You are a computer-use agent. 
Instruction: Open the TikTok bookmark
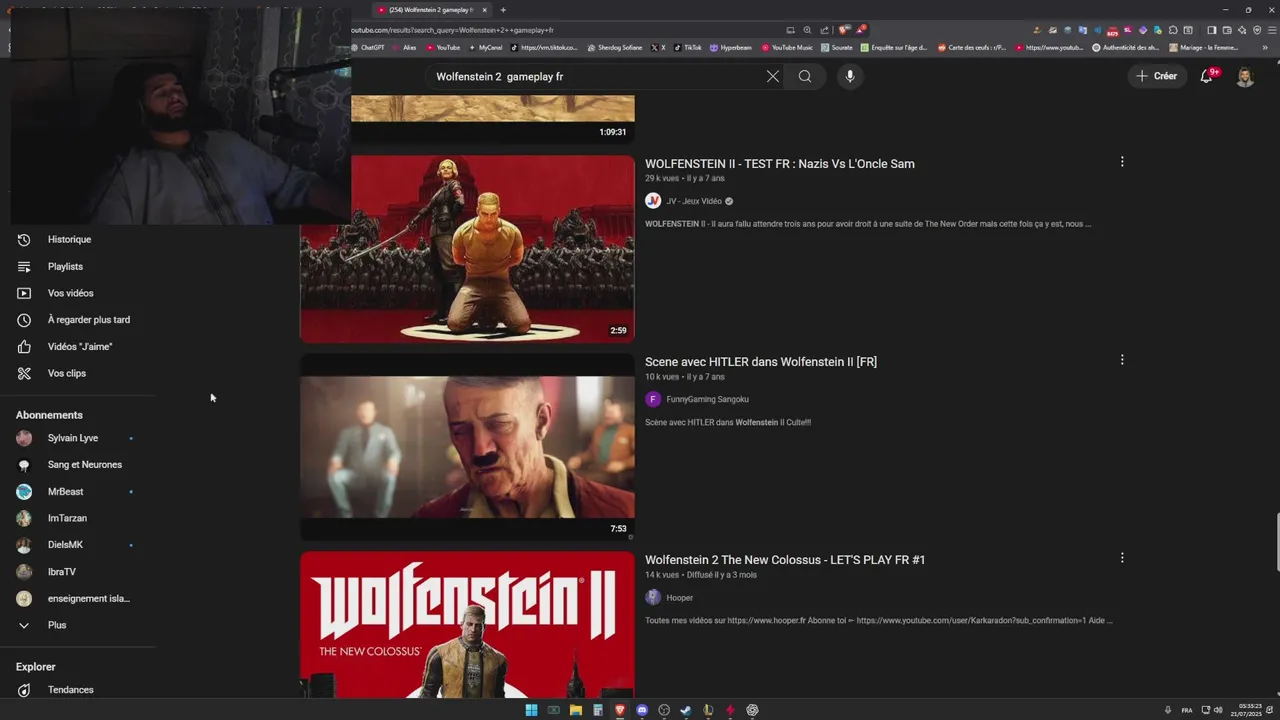(x=687, y=47)
